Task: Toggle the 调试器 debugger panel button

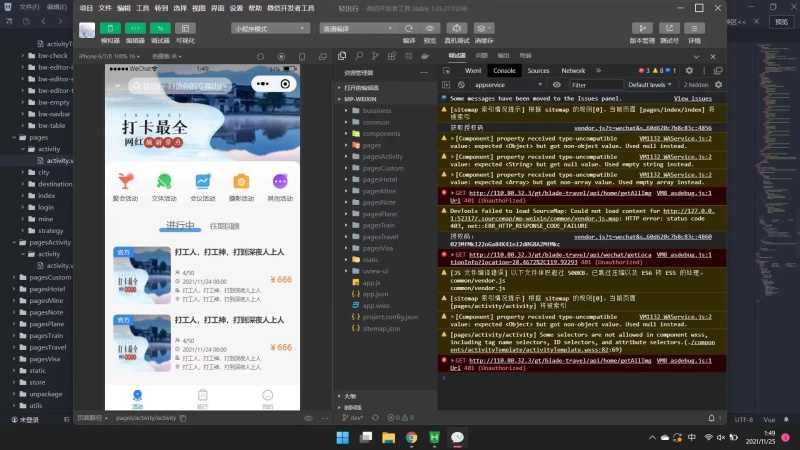Action: point(160,29)
